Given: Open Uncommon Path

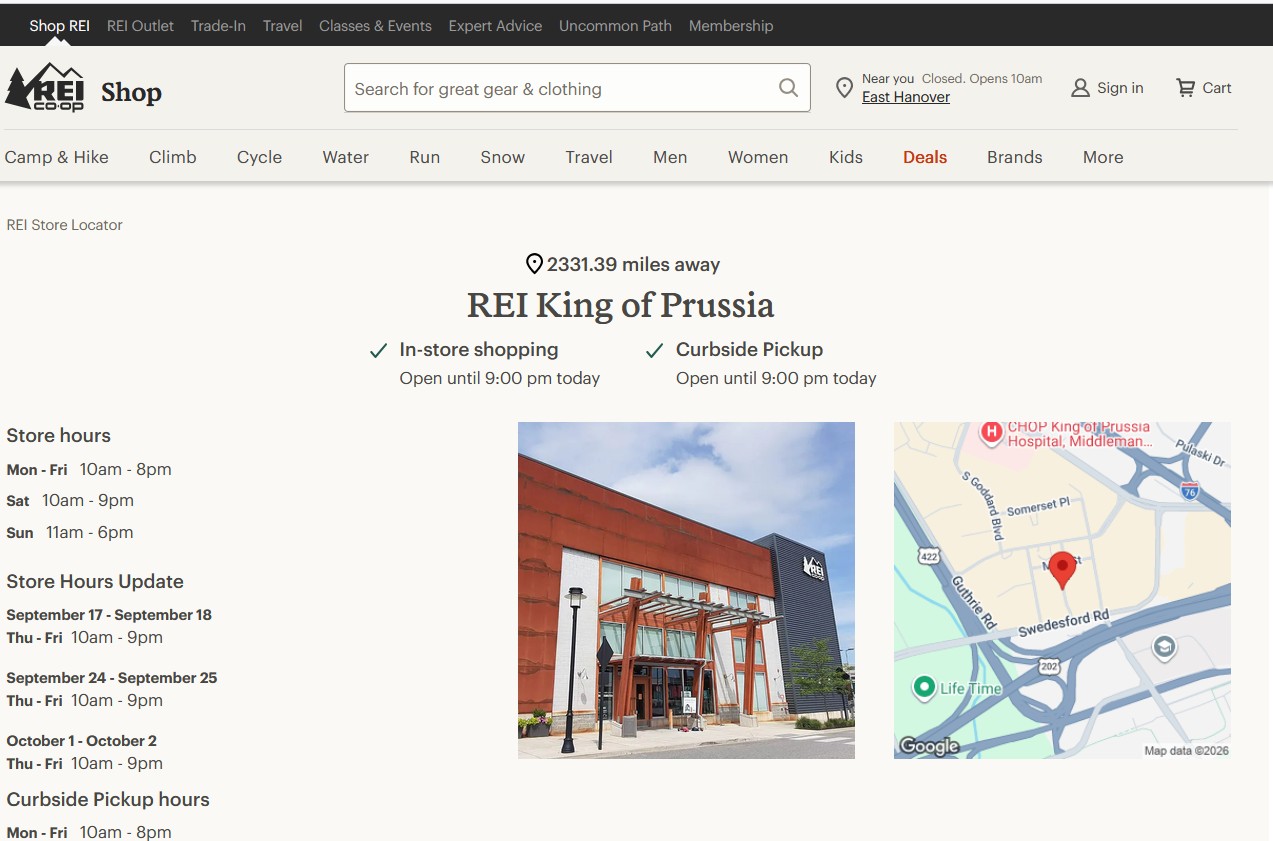Looking at the screenshot, I should point(615,26).
